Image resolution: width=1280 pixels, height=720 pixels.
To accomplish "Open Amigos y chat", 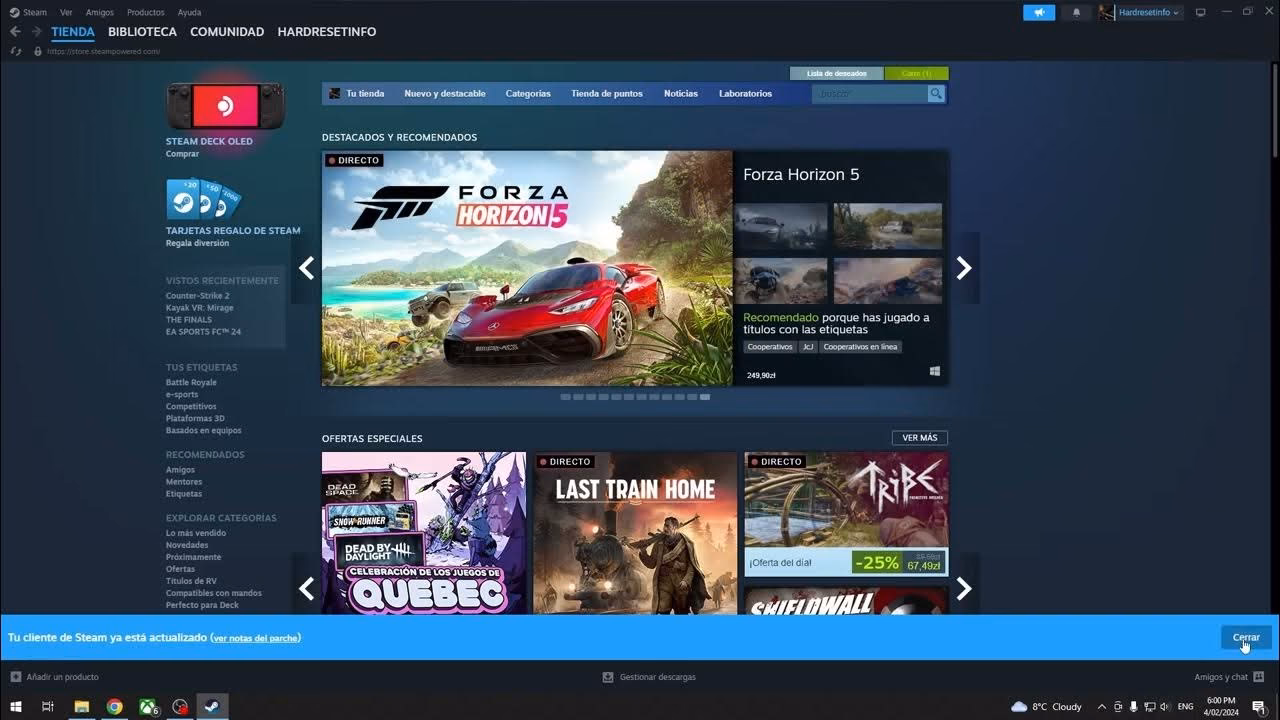I will coord(1229,677).
